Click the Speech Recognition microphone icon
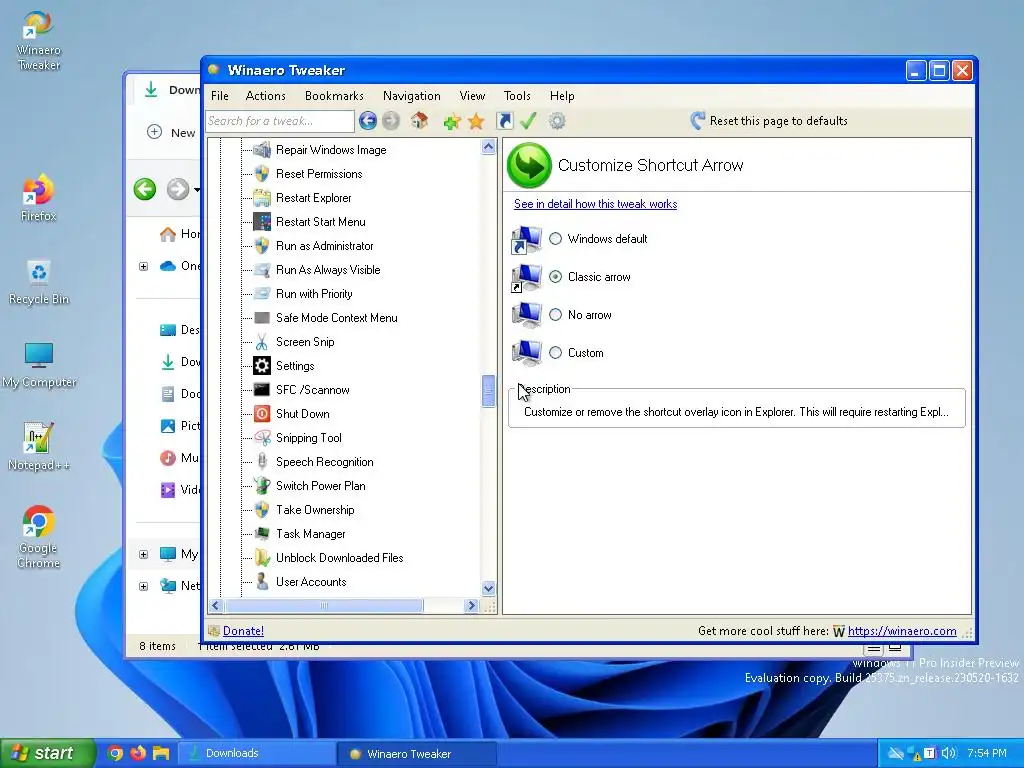The height and width of the screenshot is (768, 1024). [x=262, y=462]
